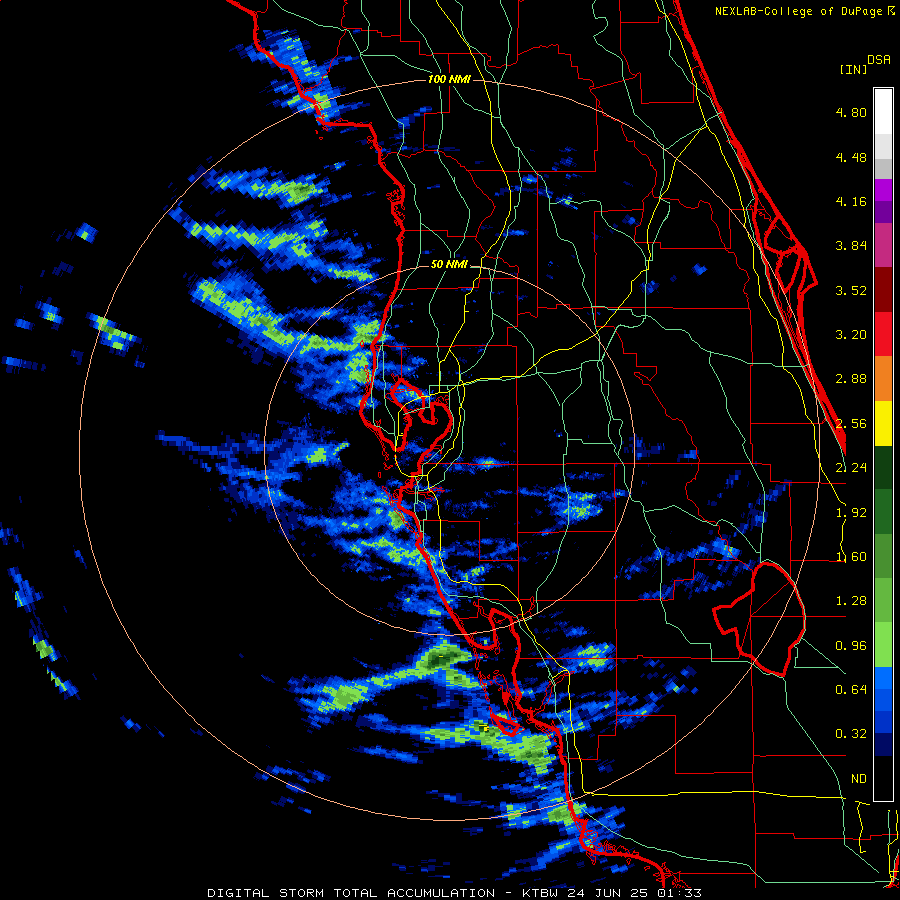Click the 4.16 legend value
Viewport: 900px width, 900px height.
(851, 201)
